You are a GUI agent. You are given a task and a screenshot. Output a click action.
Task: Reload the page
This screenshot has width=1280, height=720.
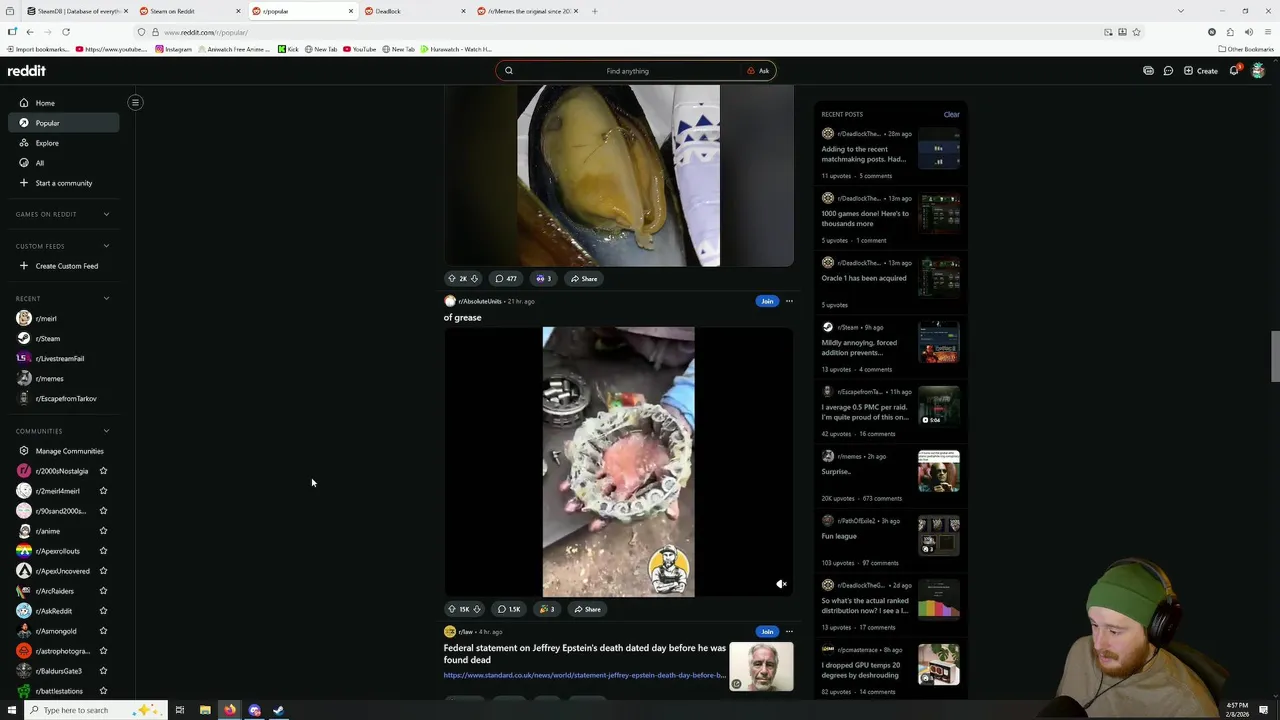(66, 32)
